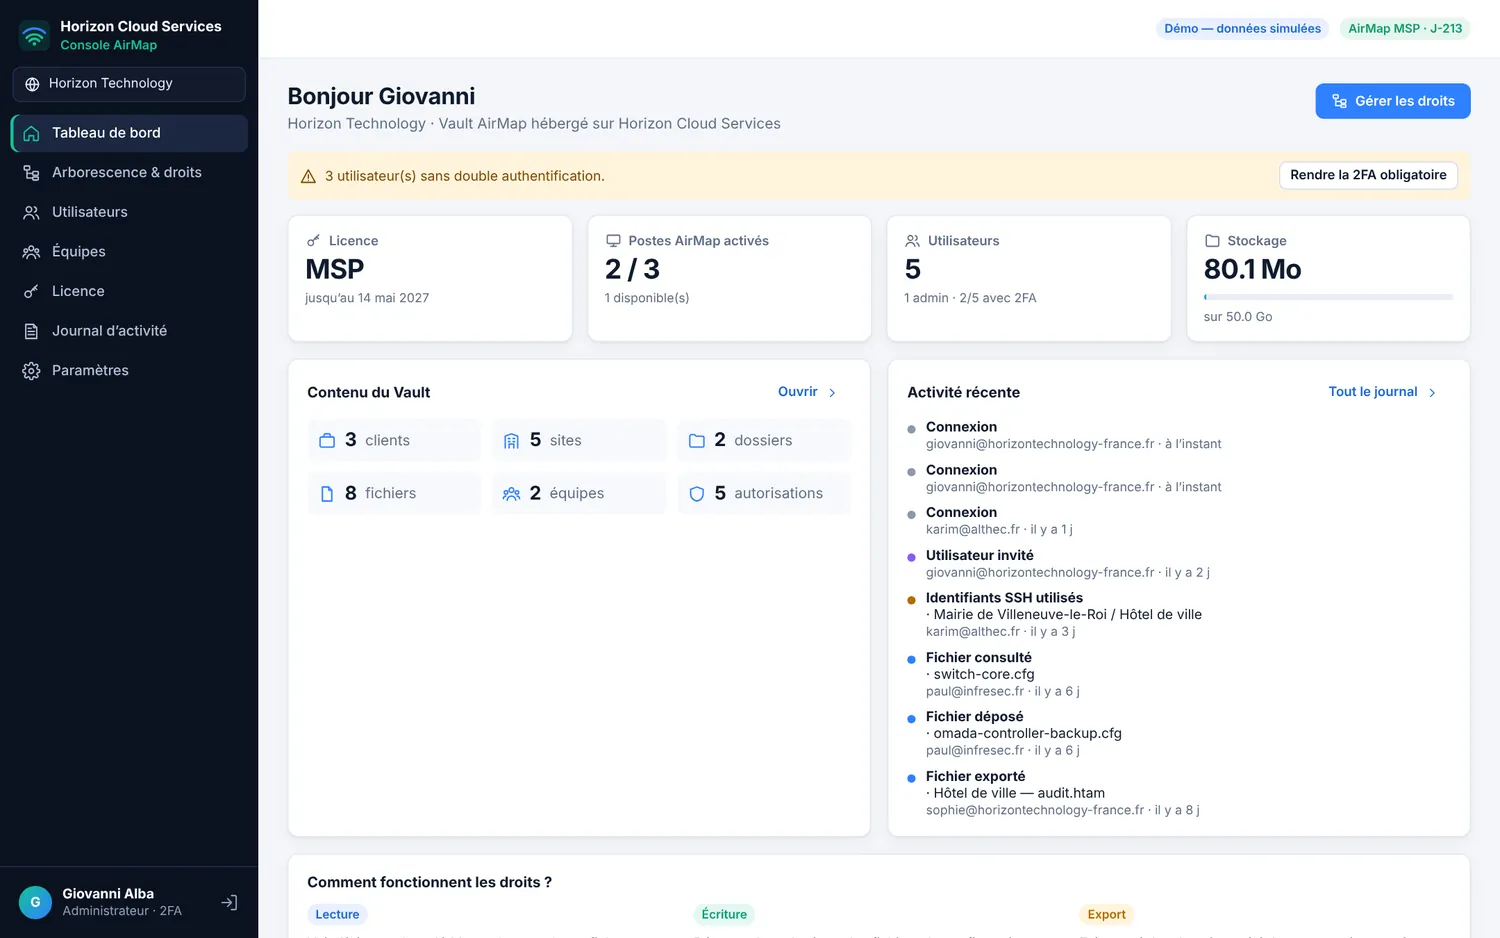Click the chevron next to Tout le journal
The width and height of the screenshot is (1500, 938).
pos(1432,393)
